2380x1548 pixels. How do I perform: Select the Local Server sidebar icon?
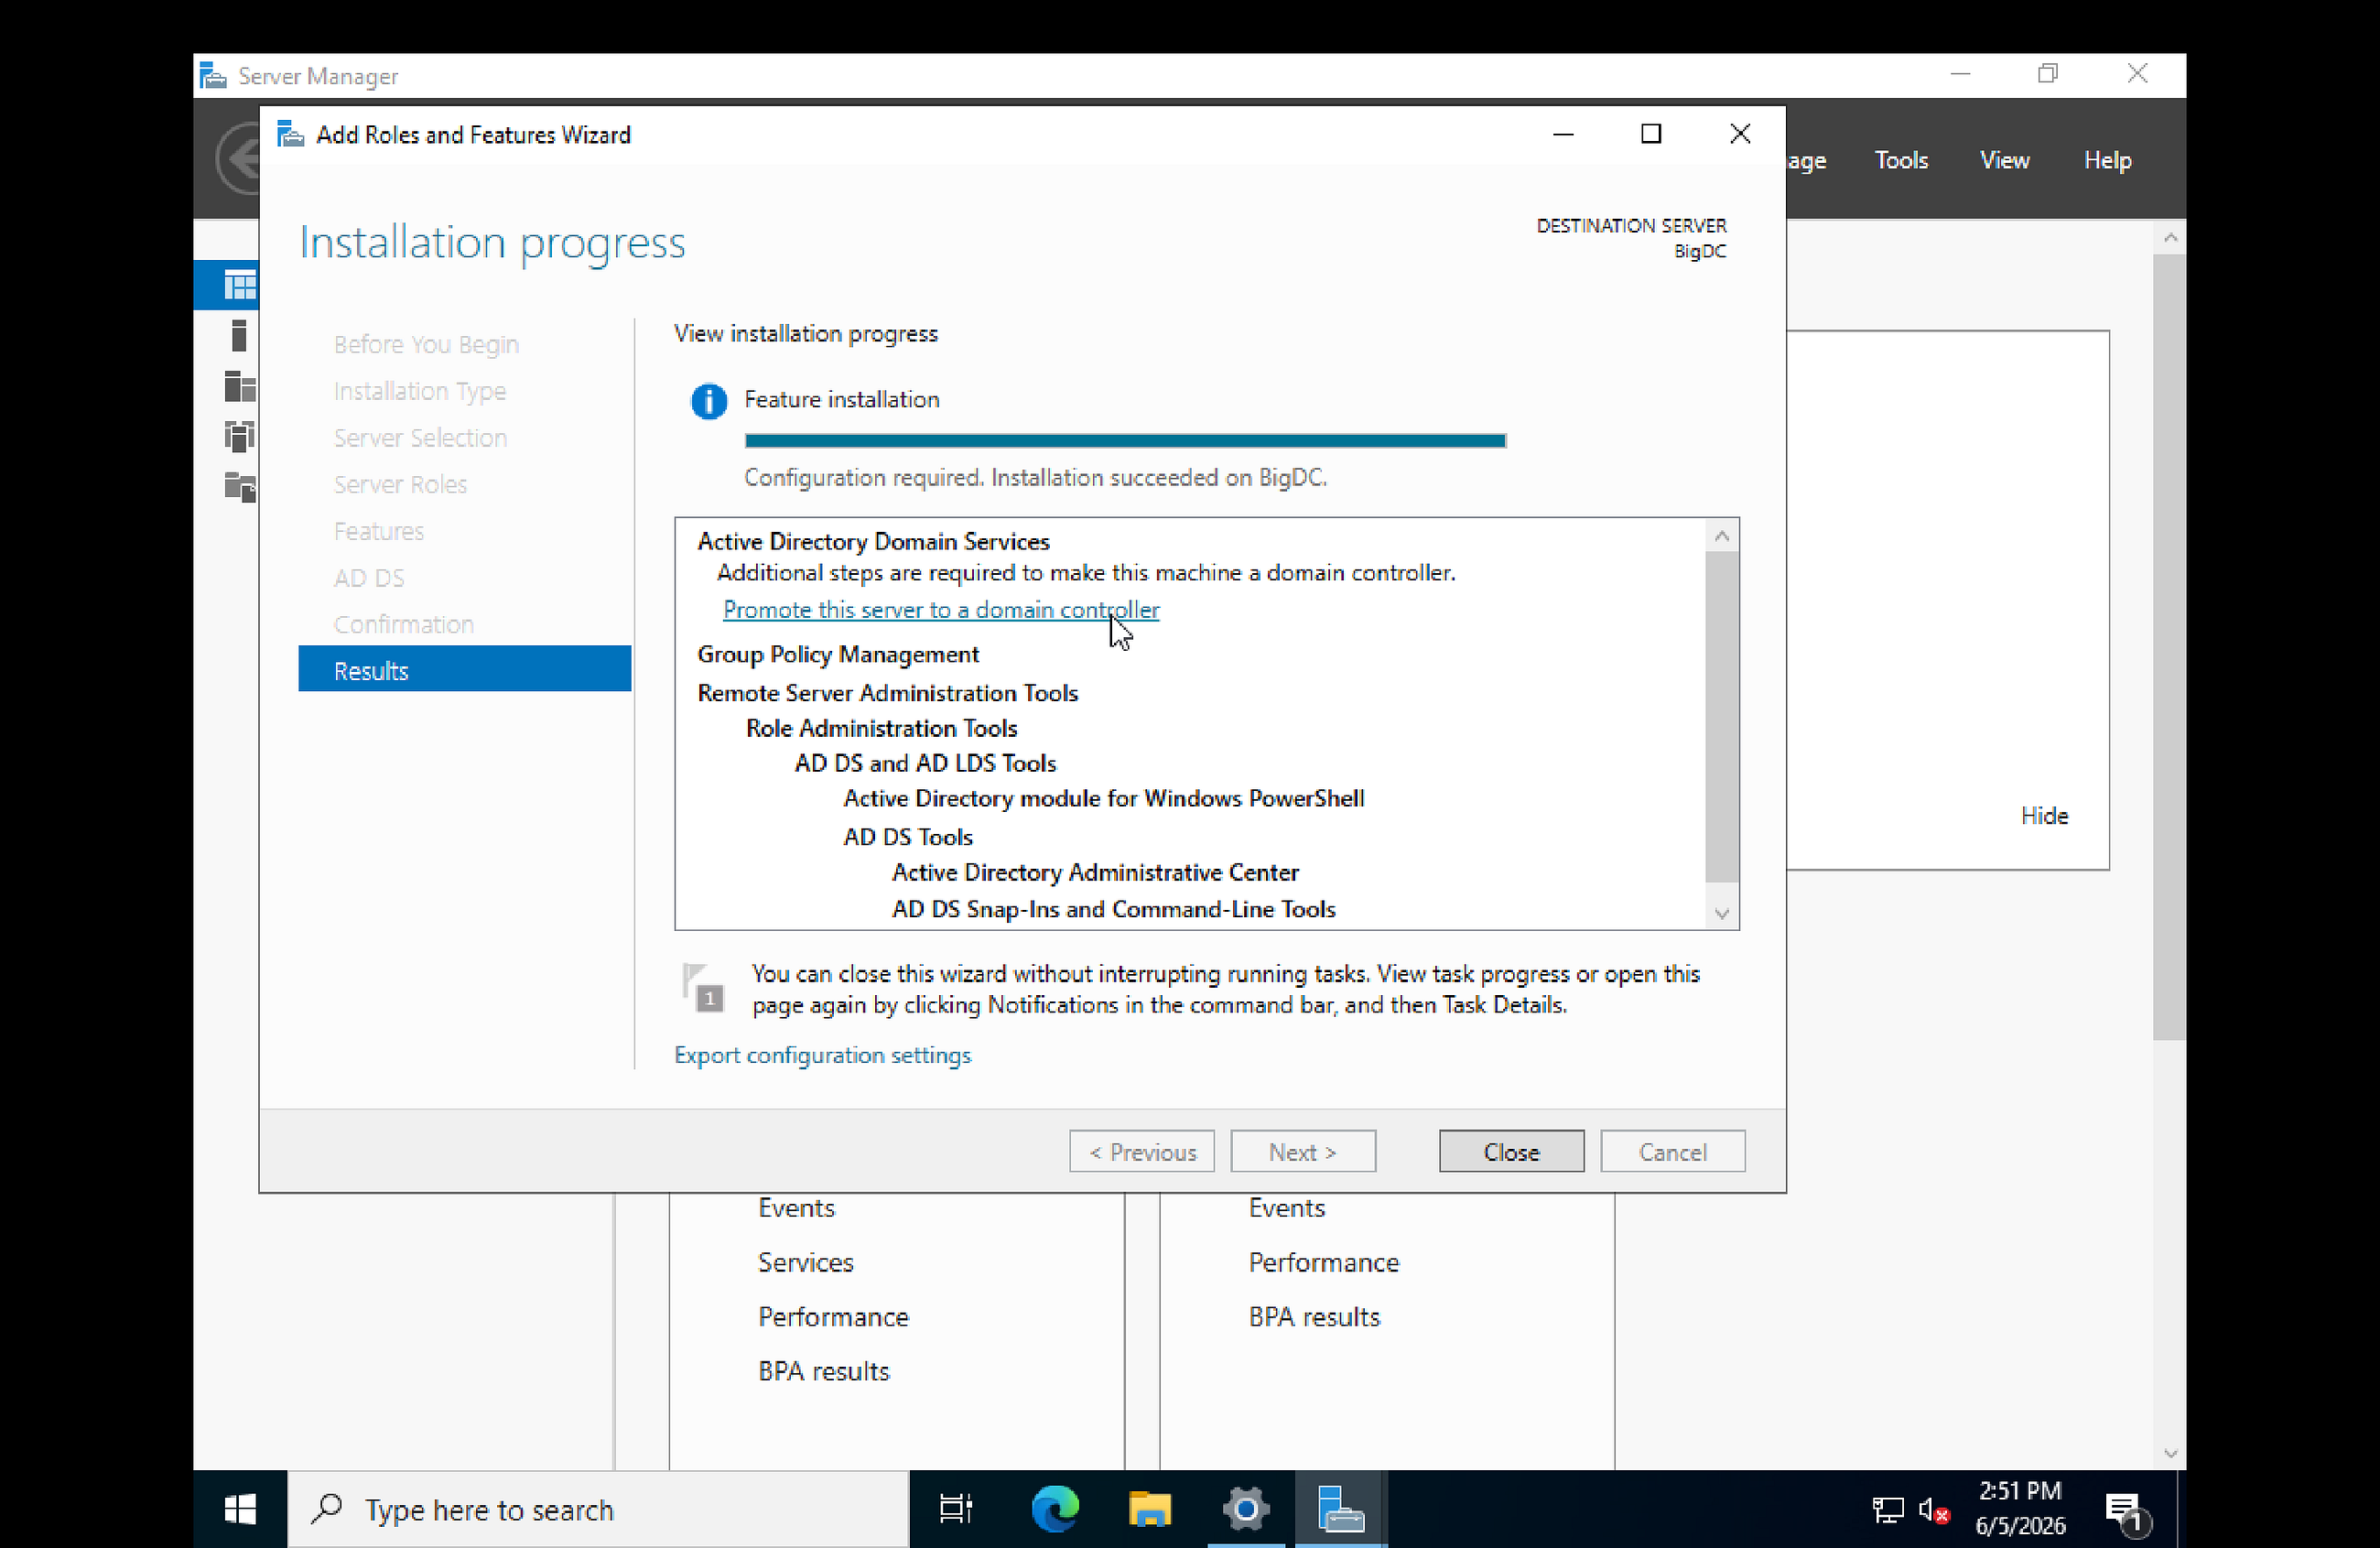[239, 336]
